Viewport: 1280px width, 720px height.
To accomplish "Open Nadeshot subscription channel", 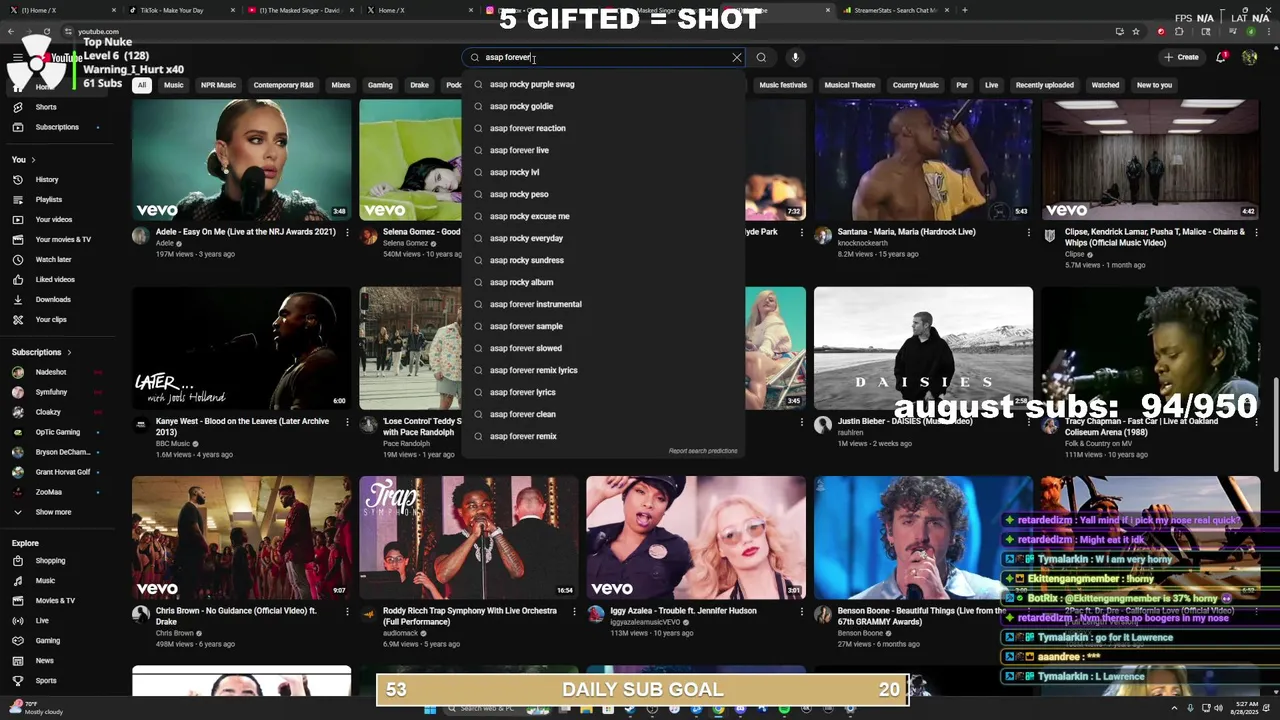I will 58,372.
